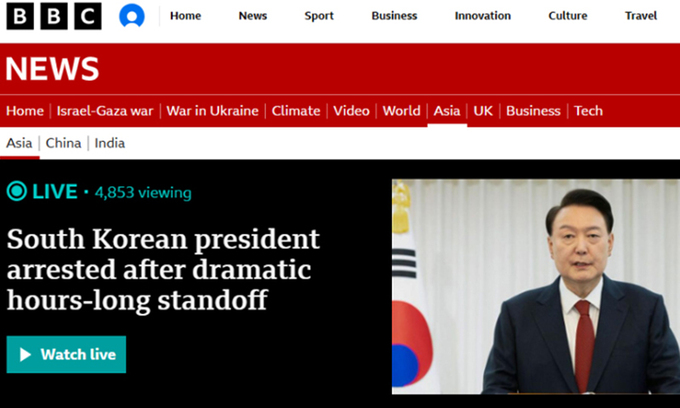
Task: Open War in Ukraine tab
Action: point(212,111)
